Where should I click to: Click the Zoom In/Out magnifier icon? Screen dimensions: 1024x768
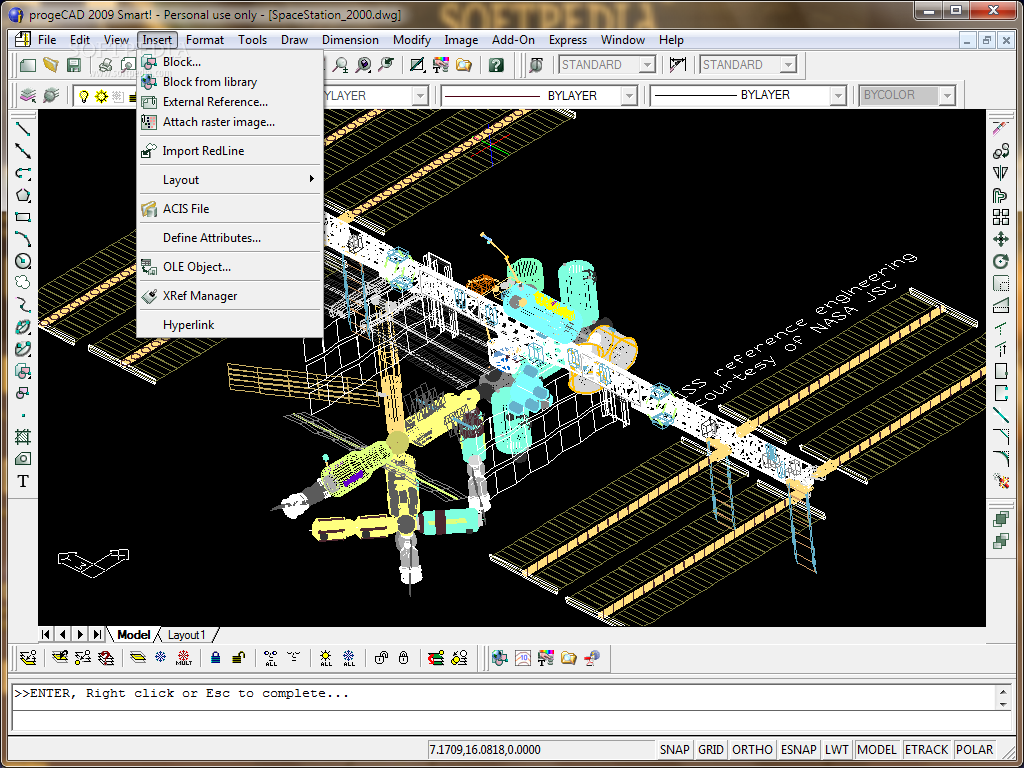tap(341, 65)
